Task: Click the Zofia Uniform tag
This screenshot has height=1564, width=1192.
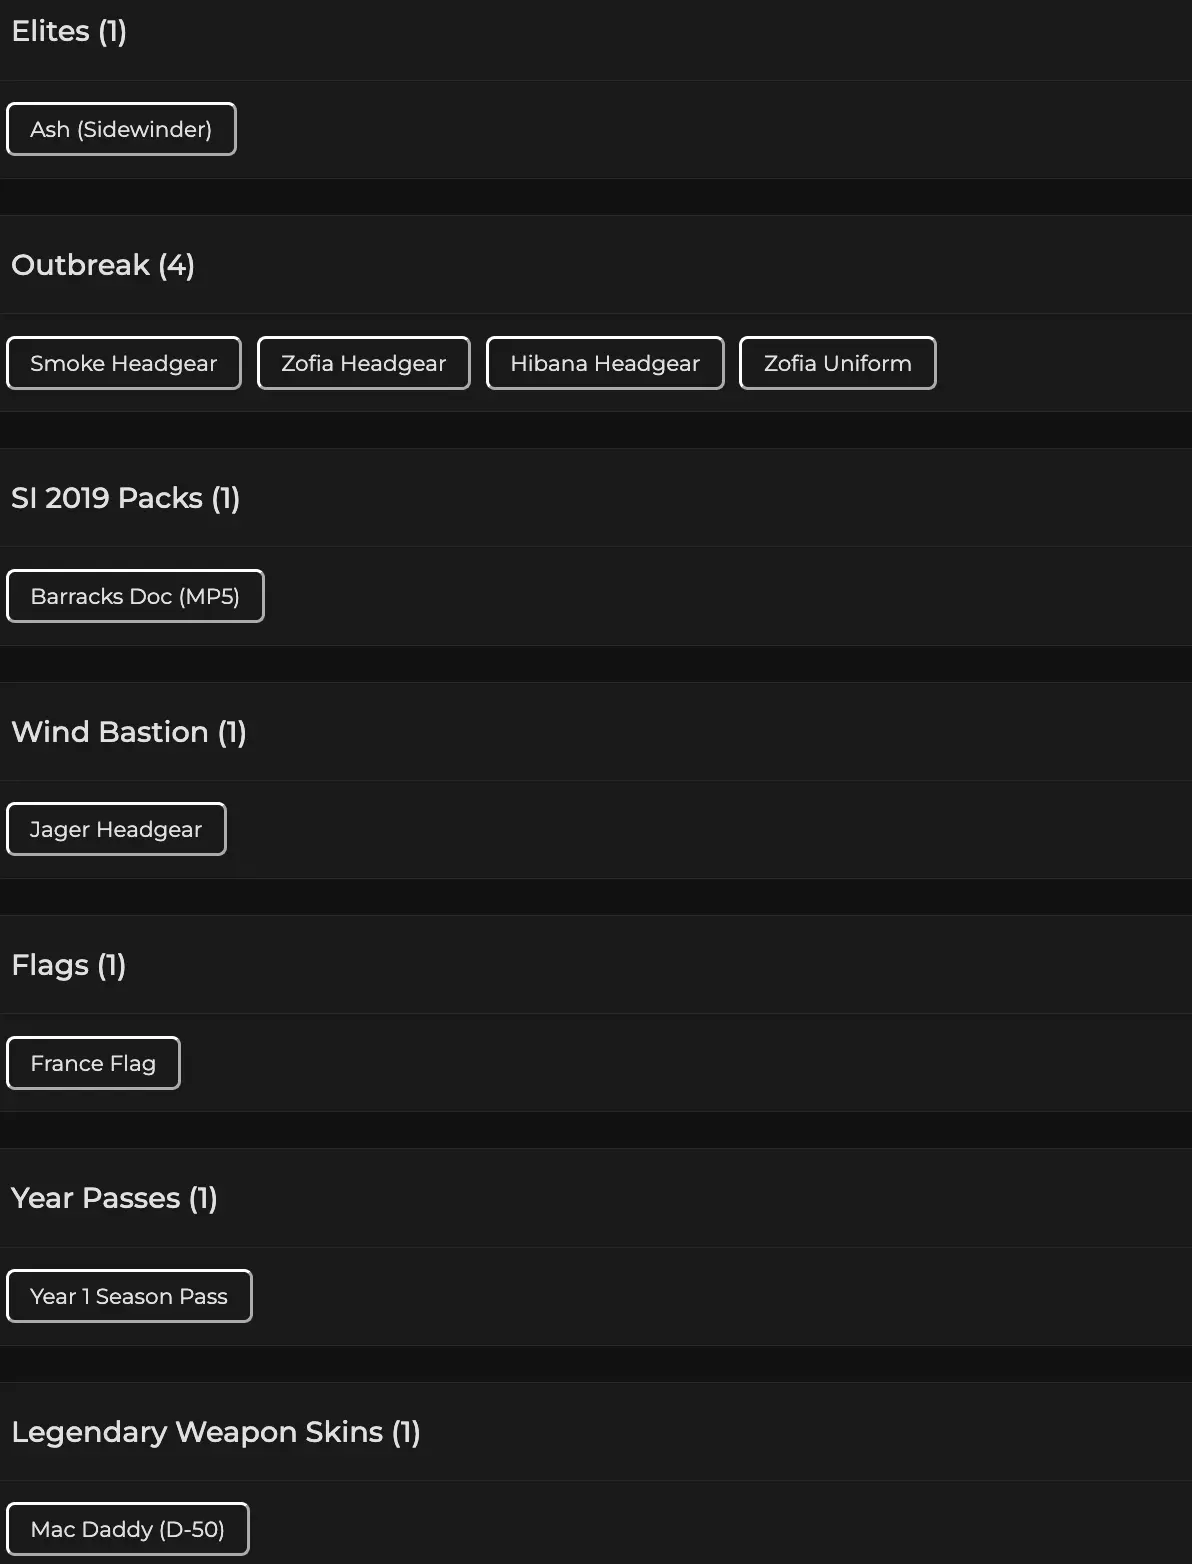Action: pos(838,363)
